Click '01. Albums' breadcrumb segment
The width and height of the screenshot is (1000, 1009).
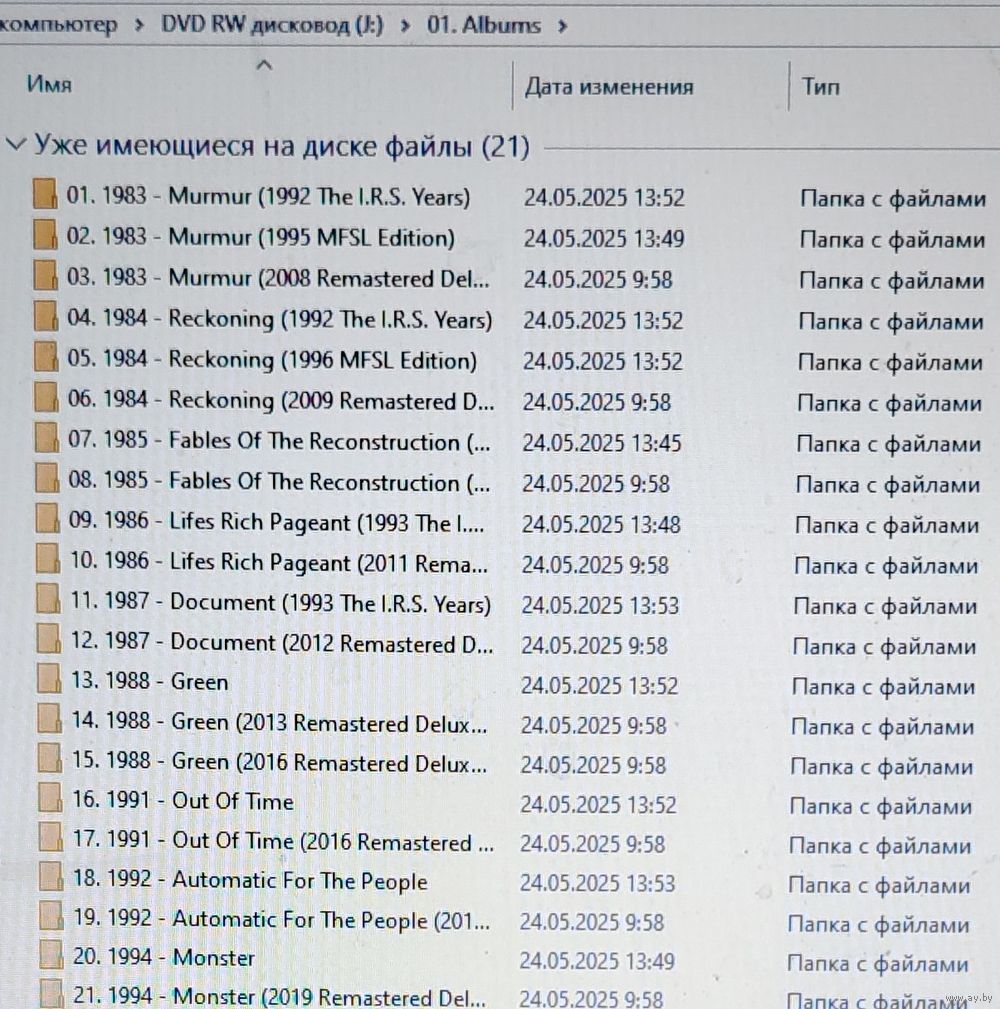484,25
